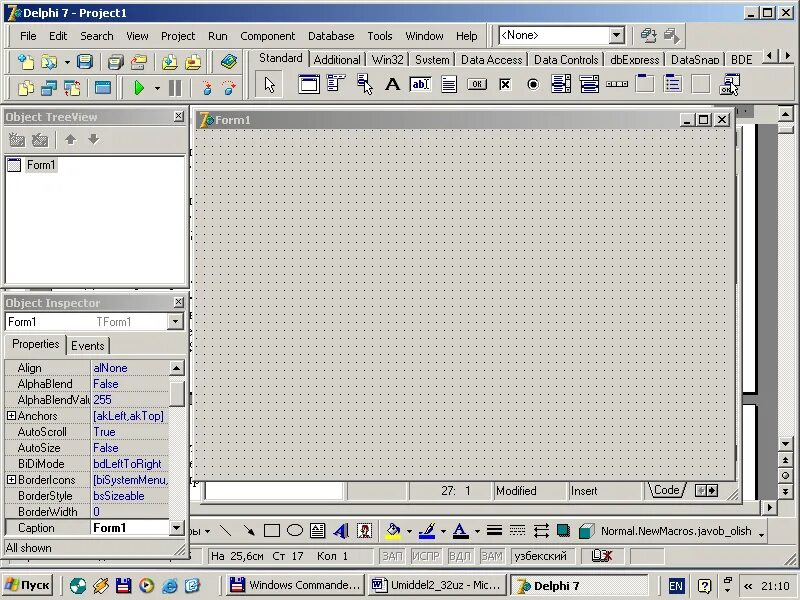The height and width of the screenshot is (600, 800).
Task: Run the project with green arrow
Action: point(138,88)
